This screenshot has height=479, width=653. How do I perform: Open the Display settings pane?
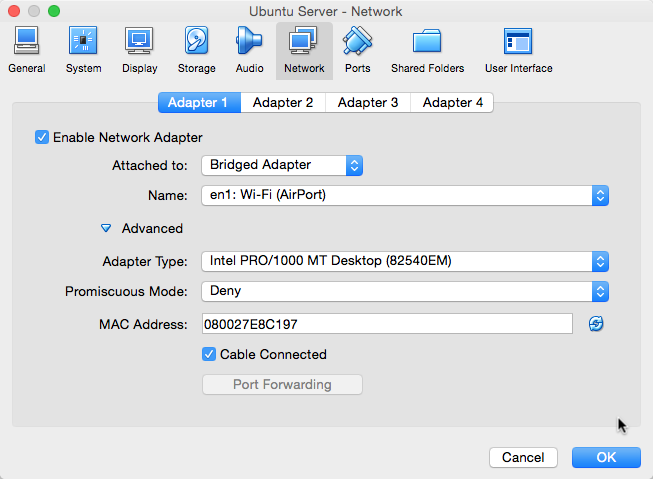140,50
